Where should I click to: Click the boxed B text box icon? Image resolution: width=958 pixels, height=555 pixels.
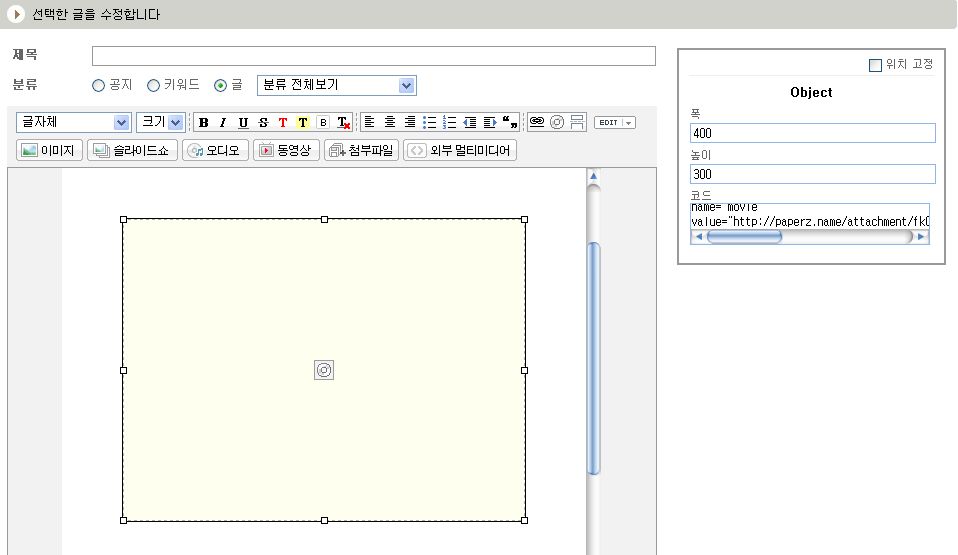[x=323, y=122]
